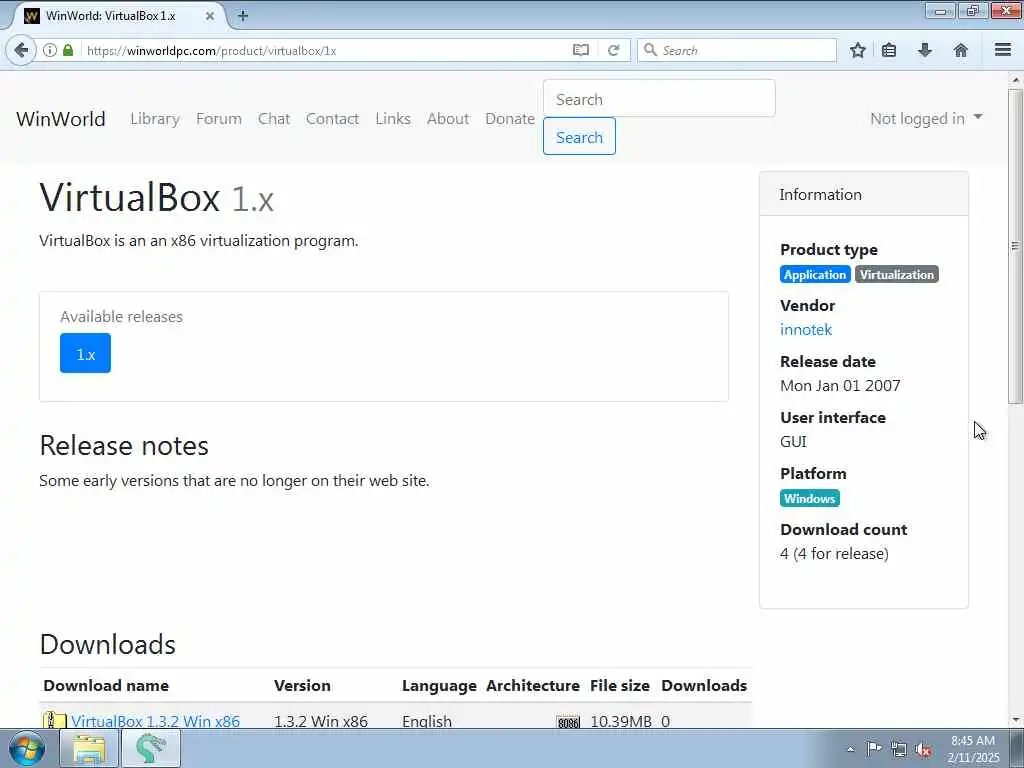This screenshot has width=1024, height=768.
Task: Reload the page with the refresh icon
Action: (613, 50)
